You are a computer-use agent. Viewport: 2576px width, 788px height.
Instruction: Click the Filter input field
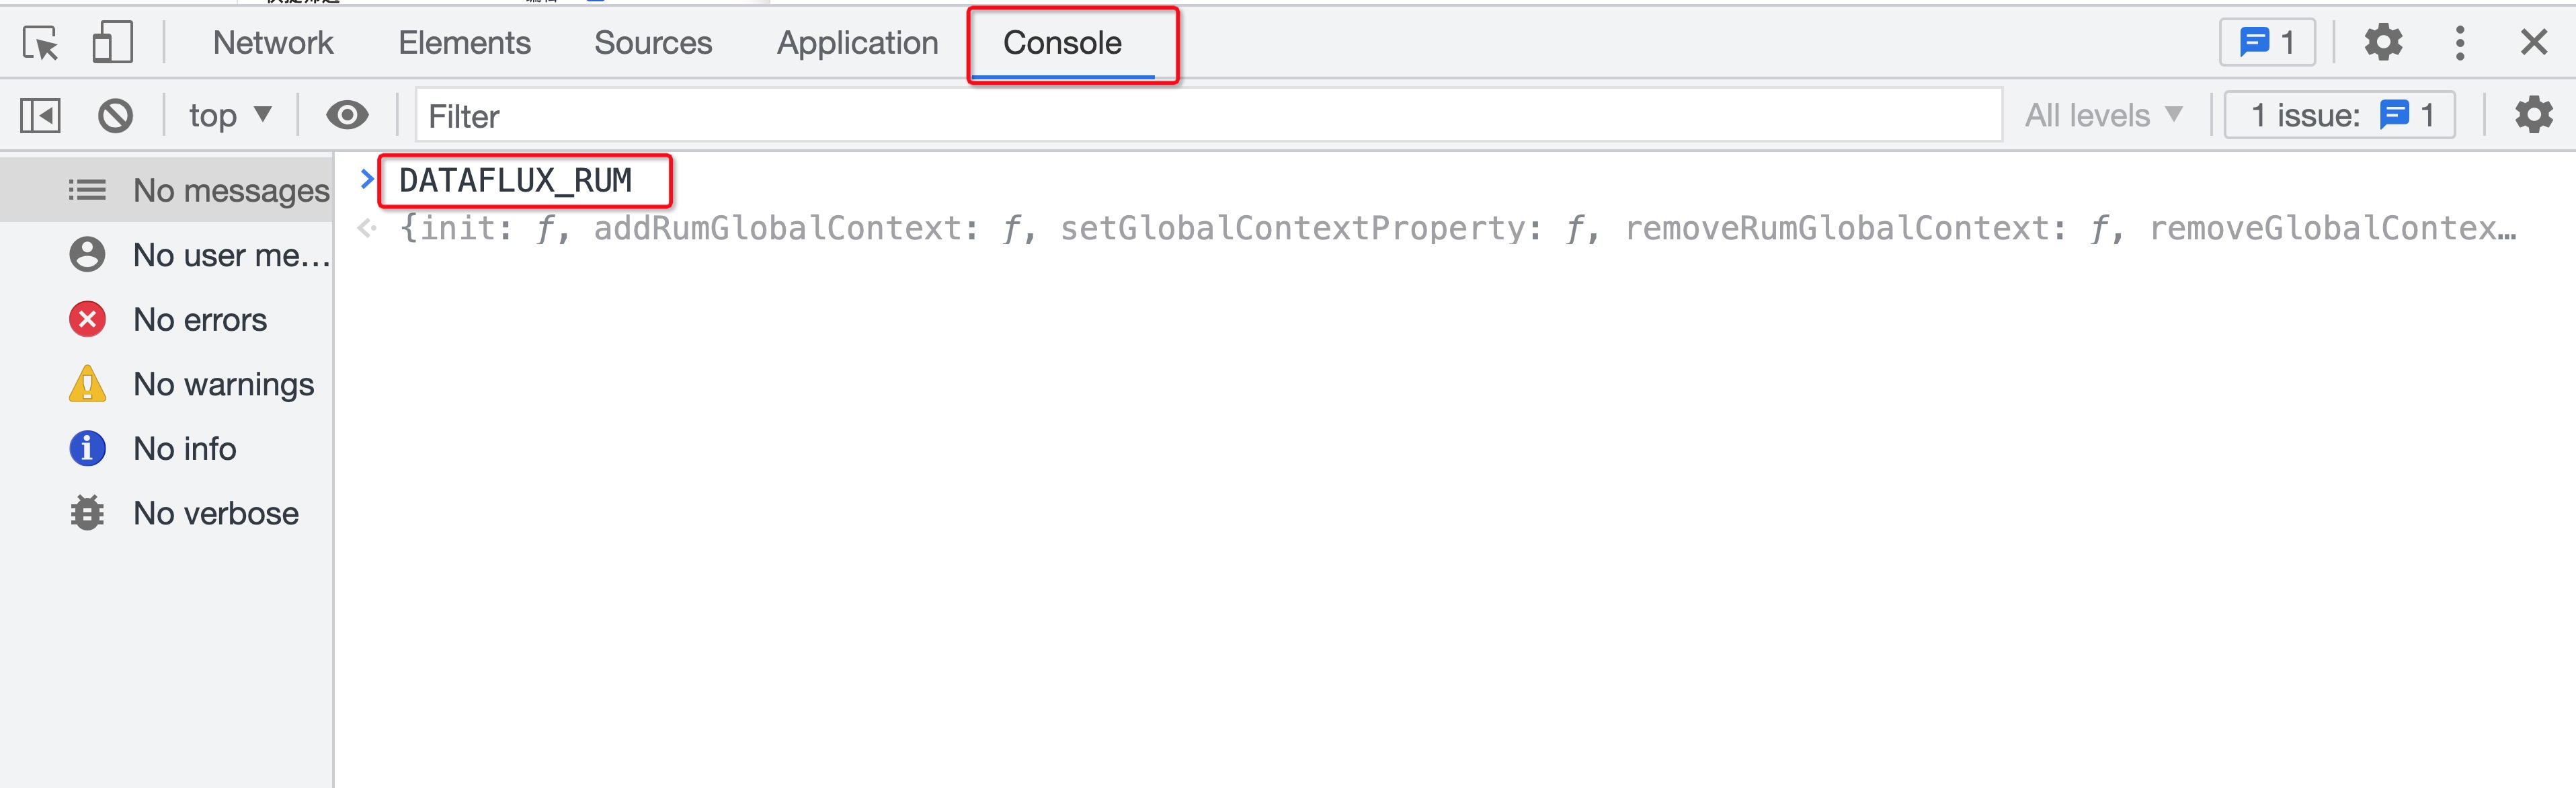pos(1208,116)
